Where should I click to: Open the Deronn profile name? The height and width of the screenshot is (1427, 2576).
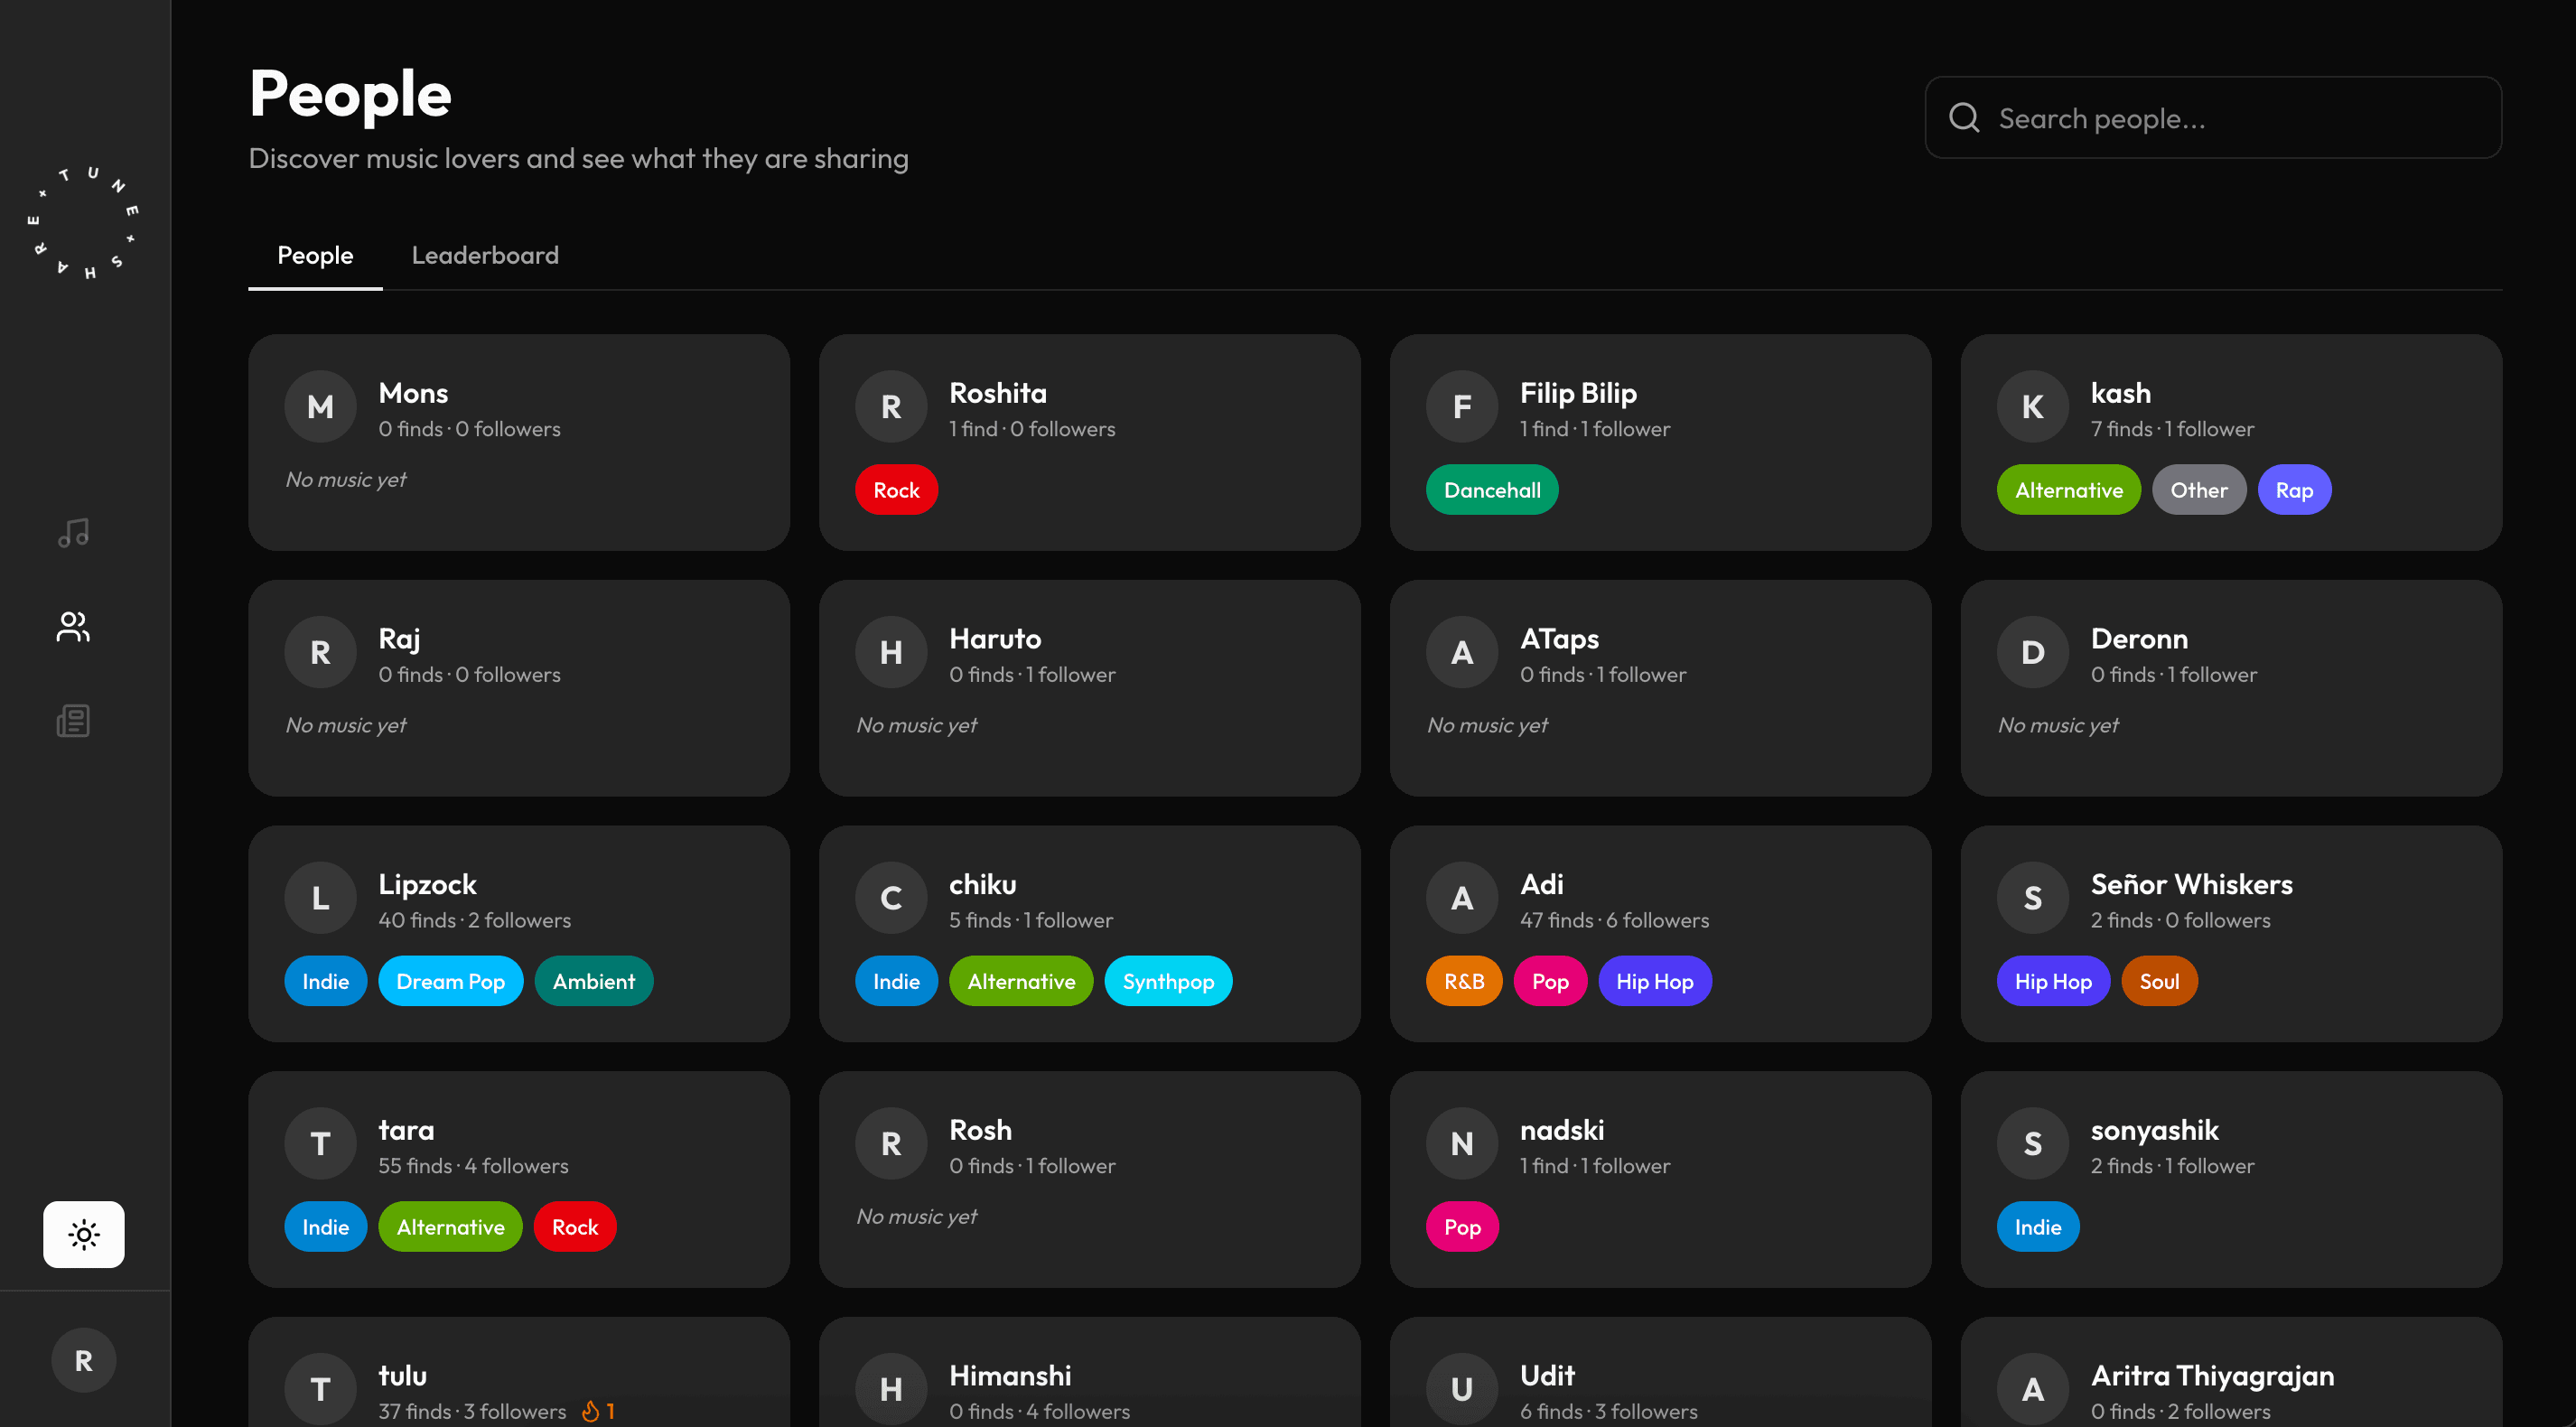(x=2139, y=638)
